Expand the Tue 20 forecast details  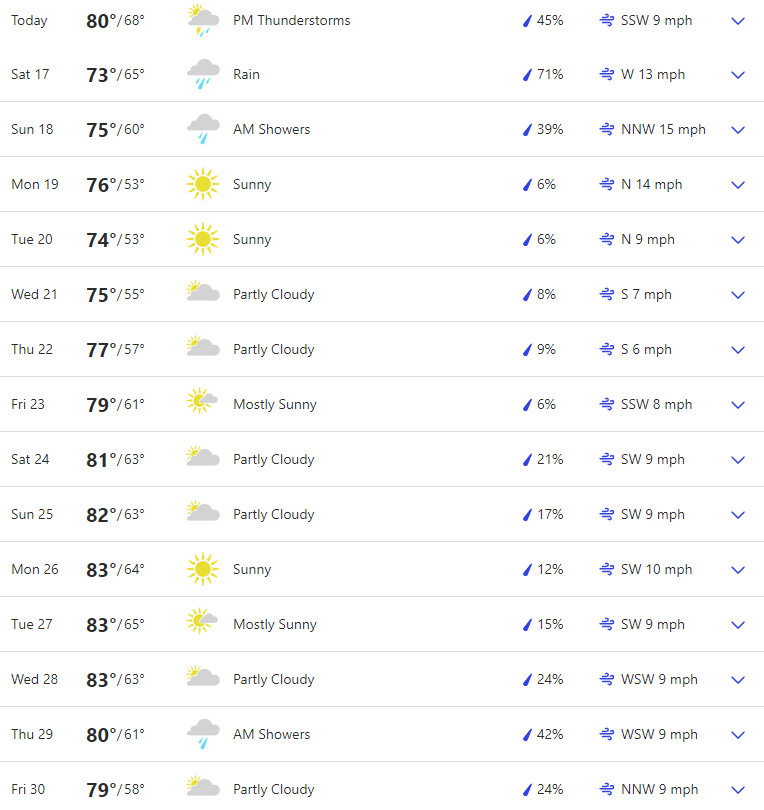coord(738,240)
